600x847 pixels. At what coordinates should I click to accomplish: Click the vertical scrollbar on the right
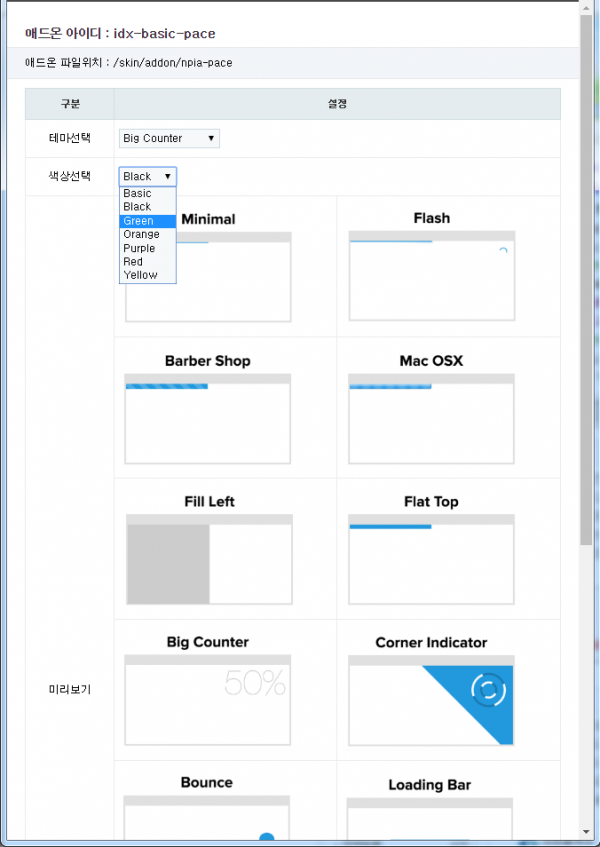click(x=587, y=280)
